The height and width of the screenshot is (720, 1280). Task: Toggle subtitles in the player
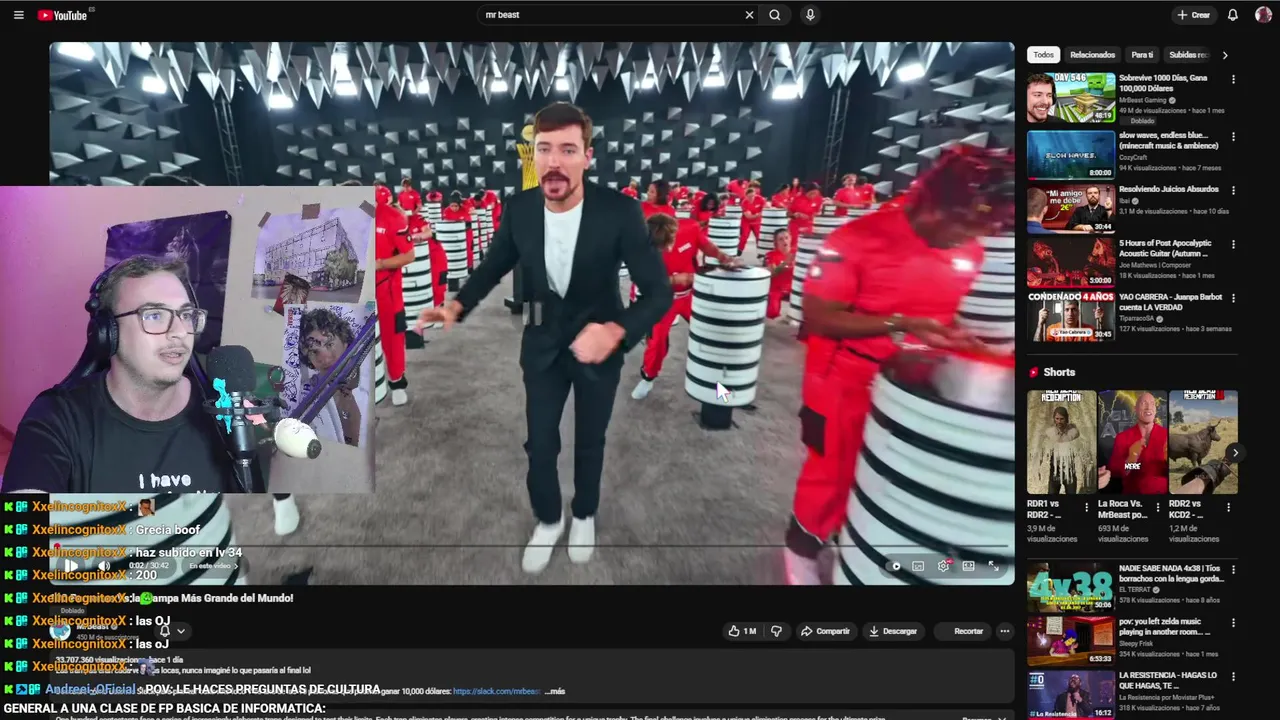point(918,566)
